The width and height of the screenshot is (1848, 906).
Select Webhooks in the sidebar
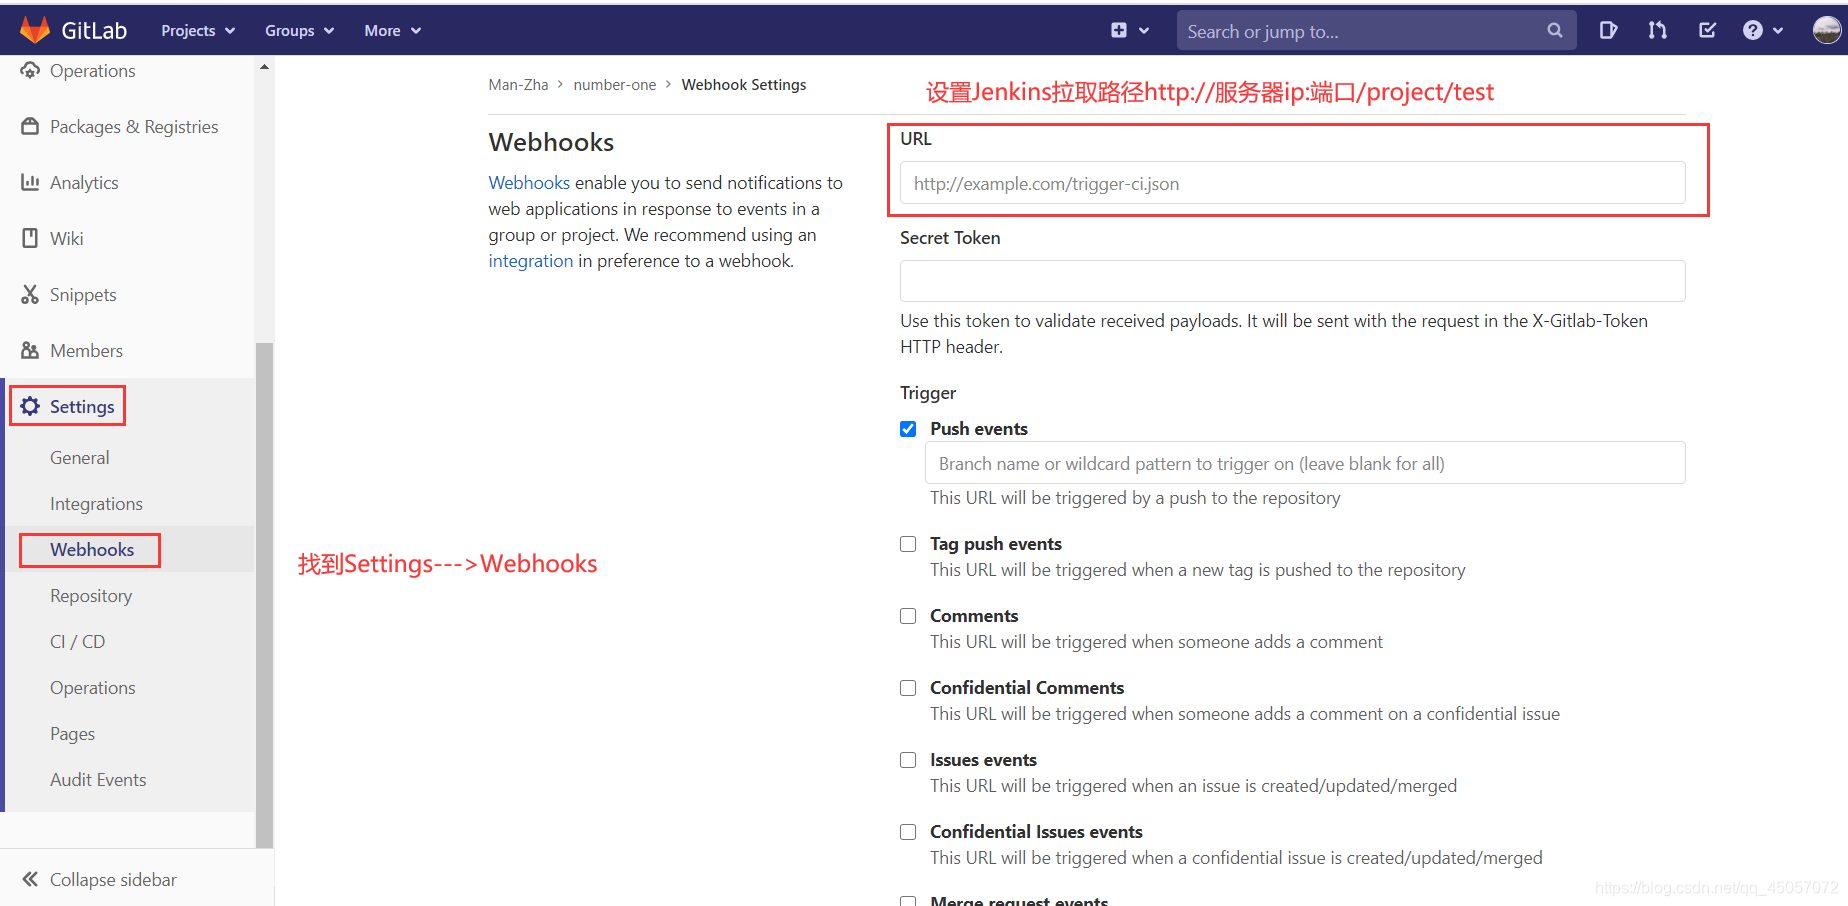point(92,550)
